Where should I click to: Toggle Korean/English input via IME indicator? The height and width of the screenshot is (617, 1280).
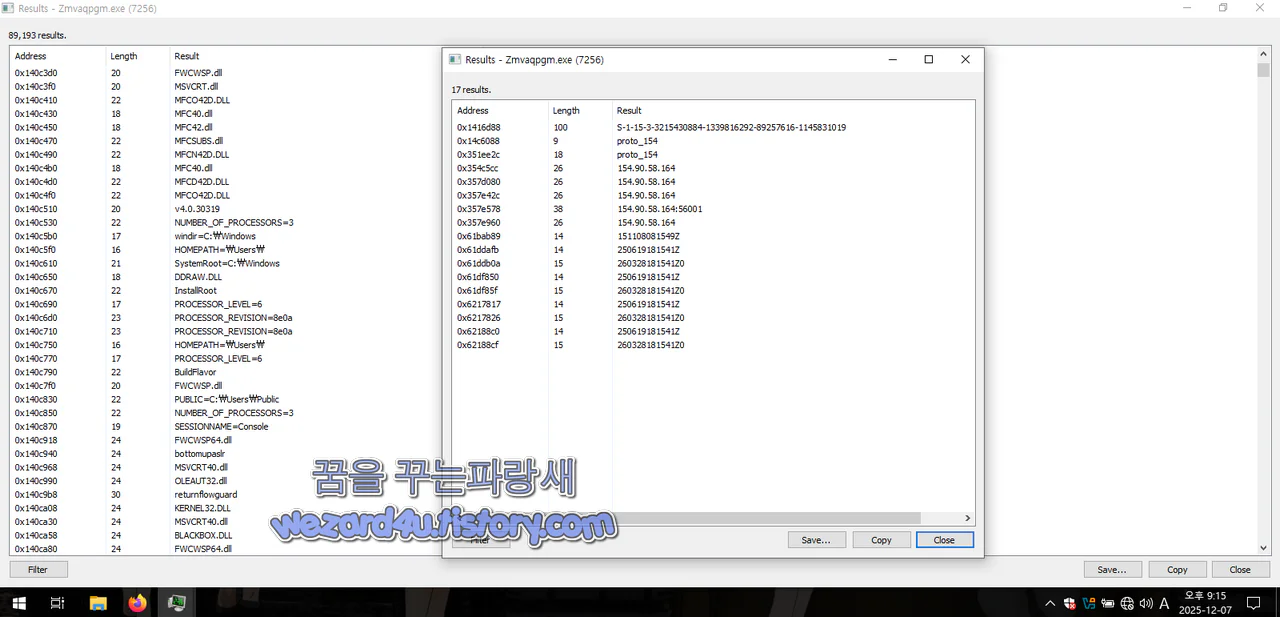[x=1163, y=603]
